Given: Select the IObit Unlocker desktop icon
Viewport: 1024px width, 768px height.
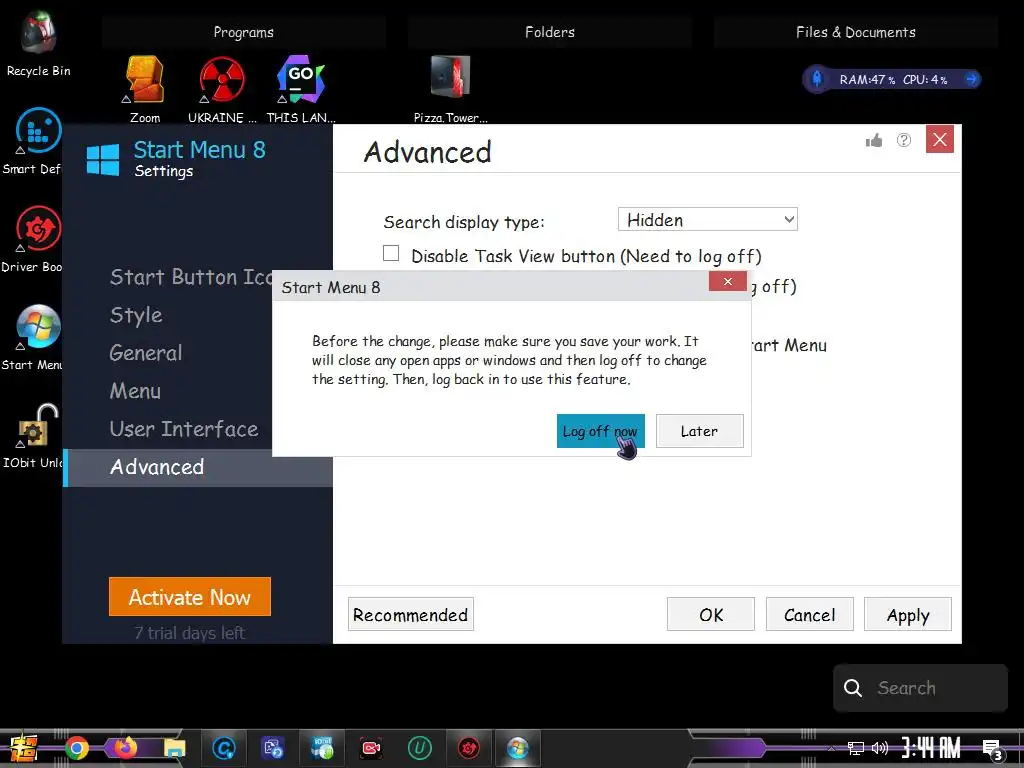Looking at the screenshot, I should tap(34, 436).
